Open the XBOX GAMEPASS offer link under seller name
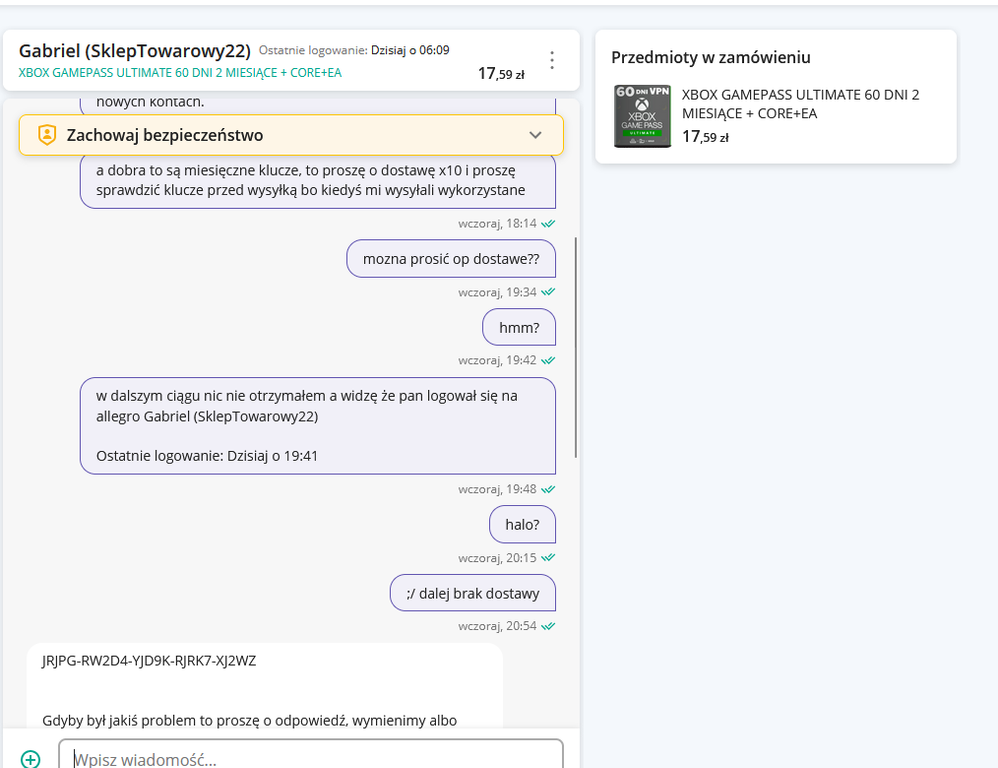 (180, 73)
